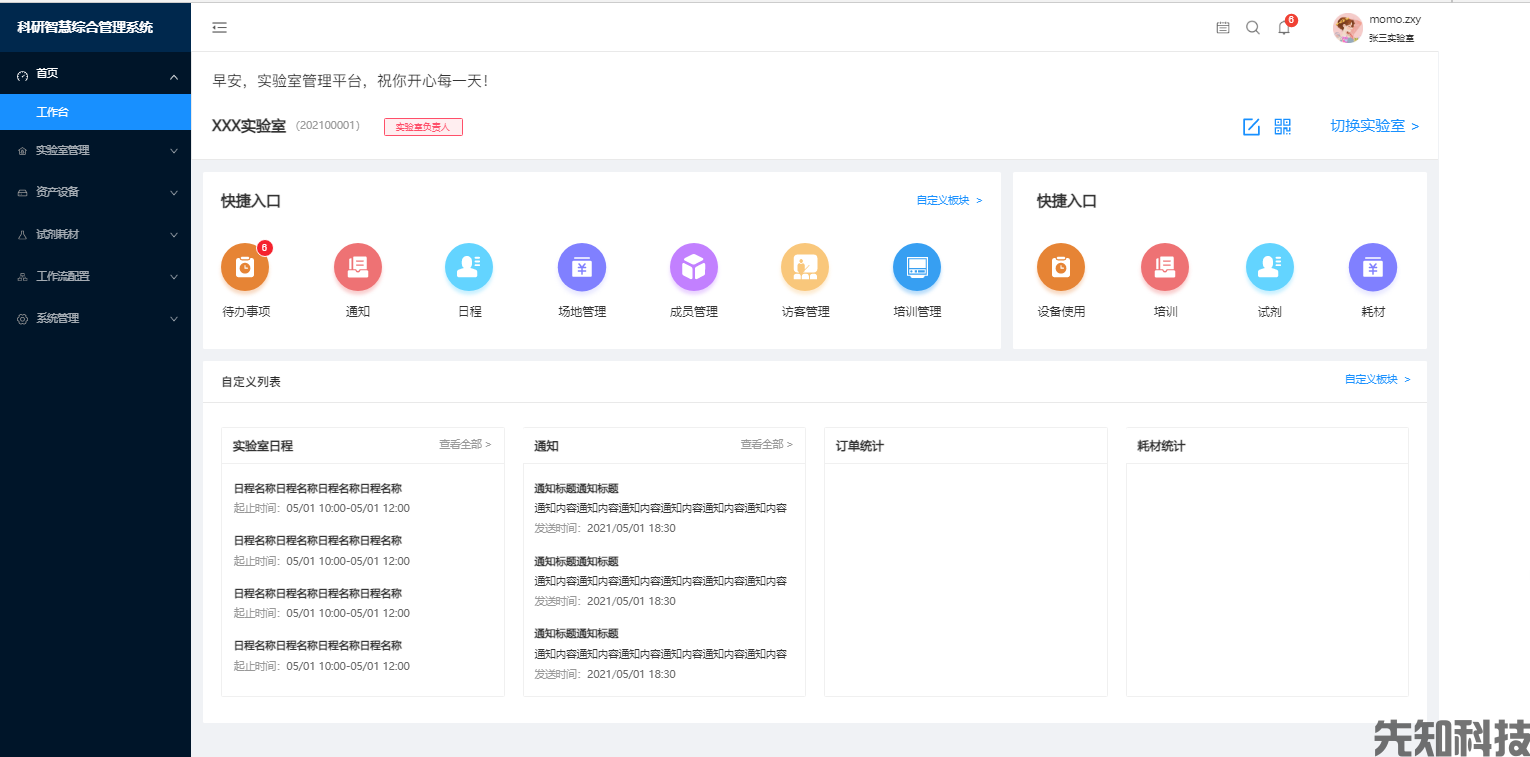The height and width of the screenshot is (757, 1530).
Task: Open the 日程 shortcut icon
Action: [x=469, y=267]
